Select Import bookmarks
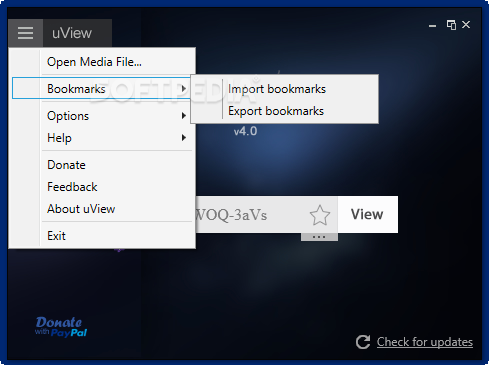The height and width of the screenshot is (365, 489). 285,89
